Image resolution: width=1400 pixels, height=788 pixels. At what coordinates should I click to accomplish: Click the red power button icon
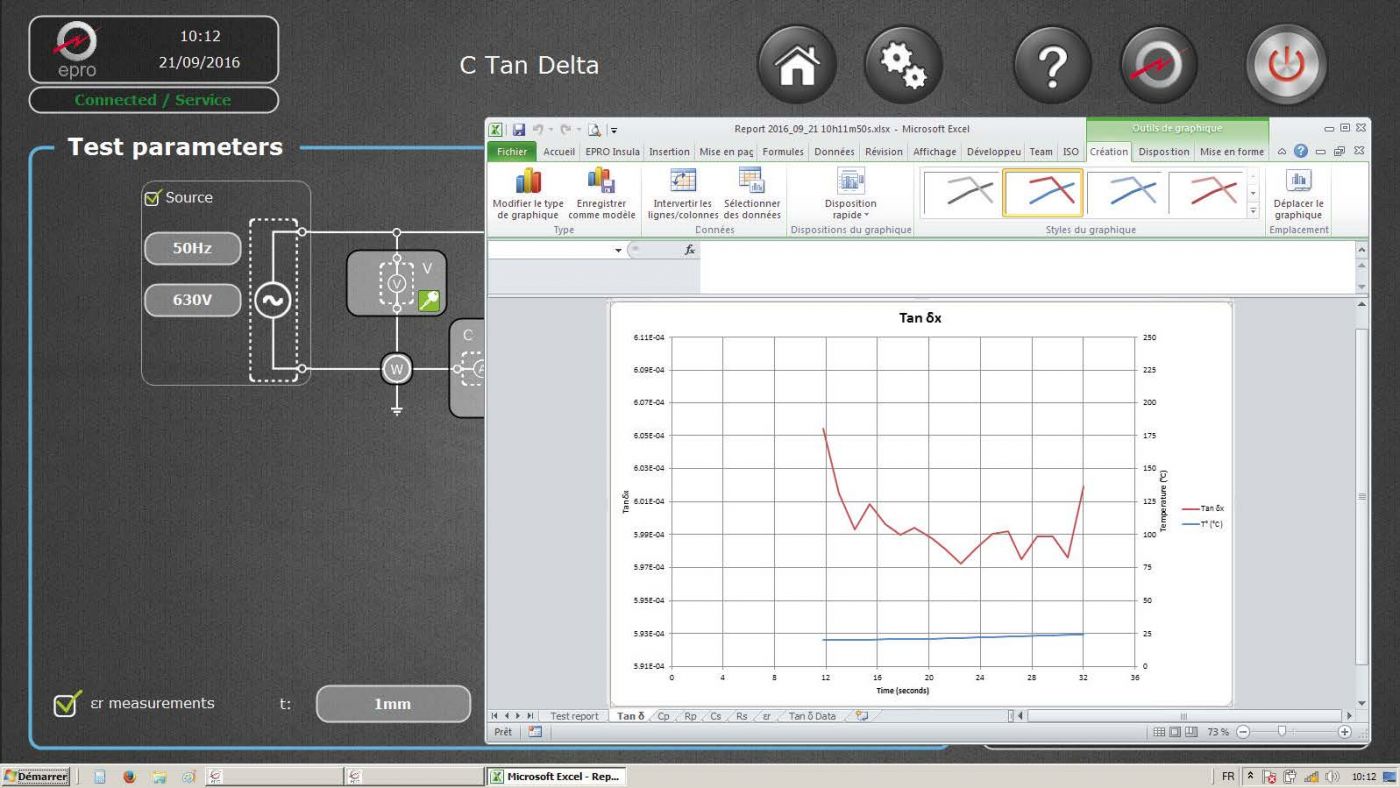coord(1286,65)
